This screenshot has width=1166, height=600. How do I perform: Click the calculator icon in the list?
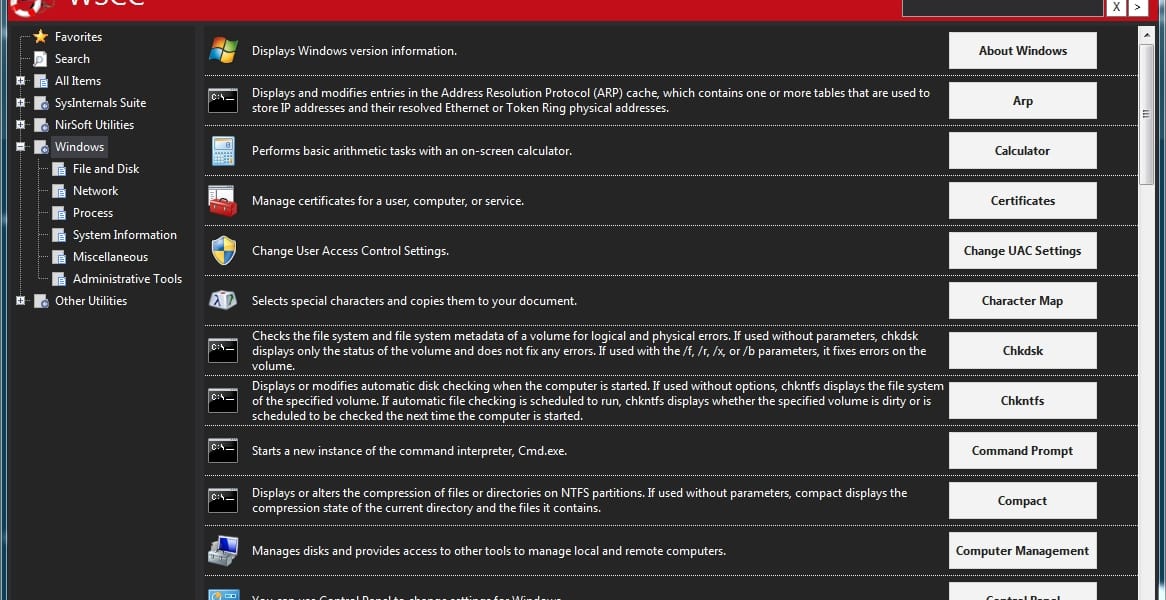(223, 151)
